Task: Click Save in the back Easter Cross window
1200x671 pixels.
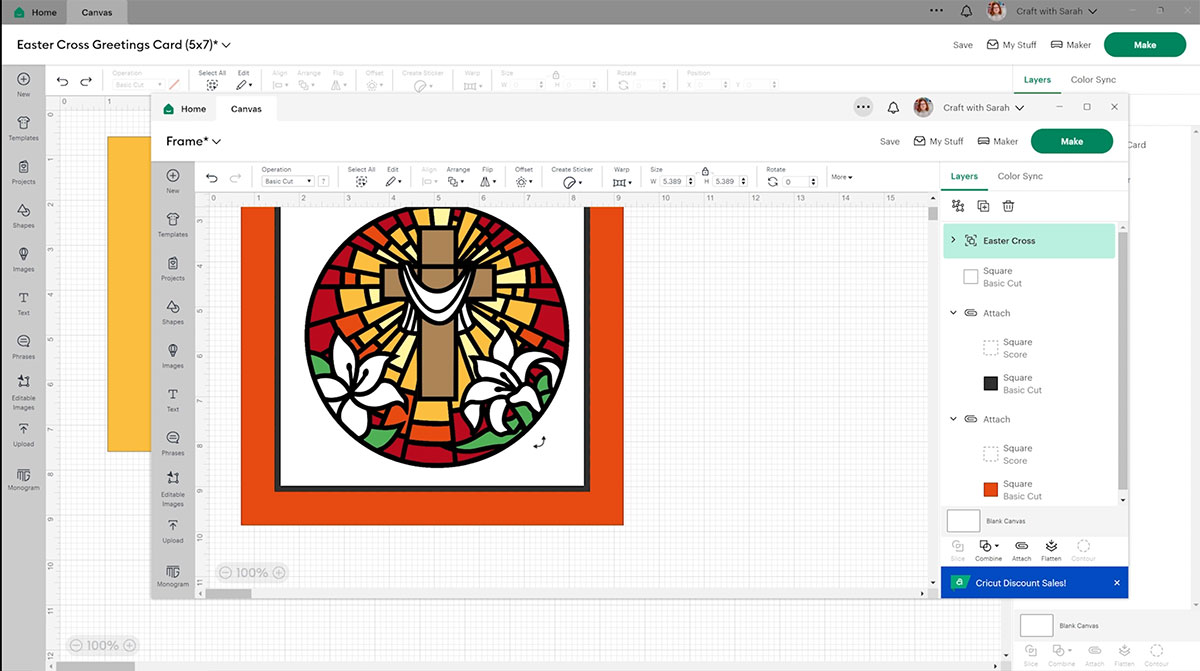Action: pyautogui.click(x=963, y=45)
